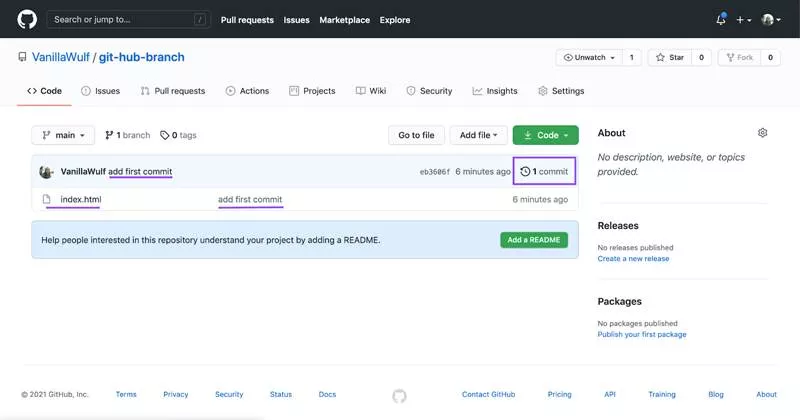Open footer Status link

(281, 394)
